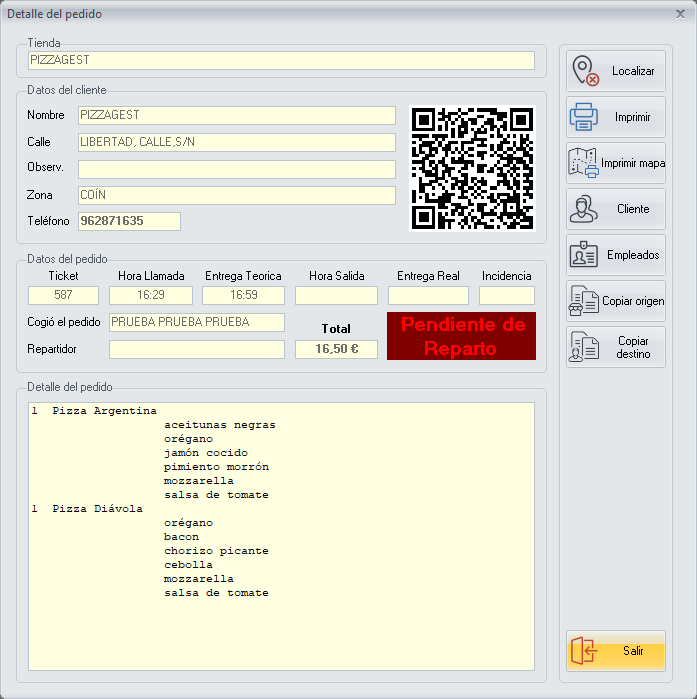Viewport: 697px width, 699px height.
Task: Select the Calle address field
Action: [x=237, y=142]
